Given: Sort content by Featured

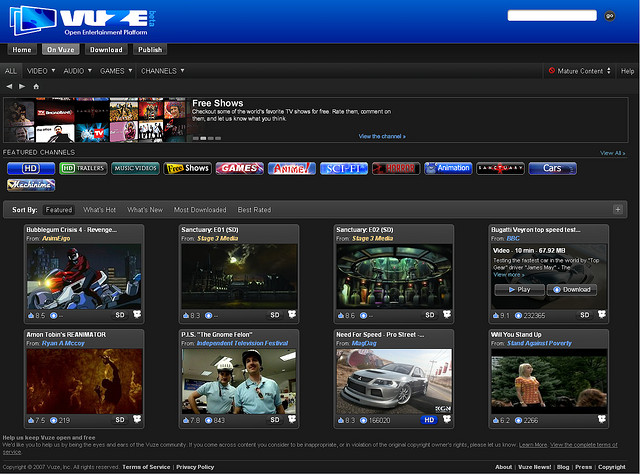Looking at the screenshot, I should [59, 210].
